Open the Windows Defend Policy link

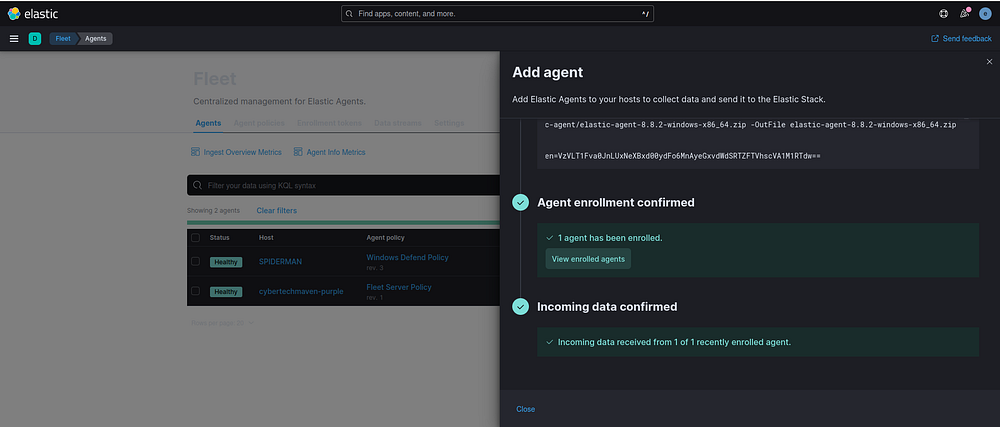coord(407,257)
